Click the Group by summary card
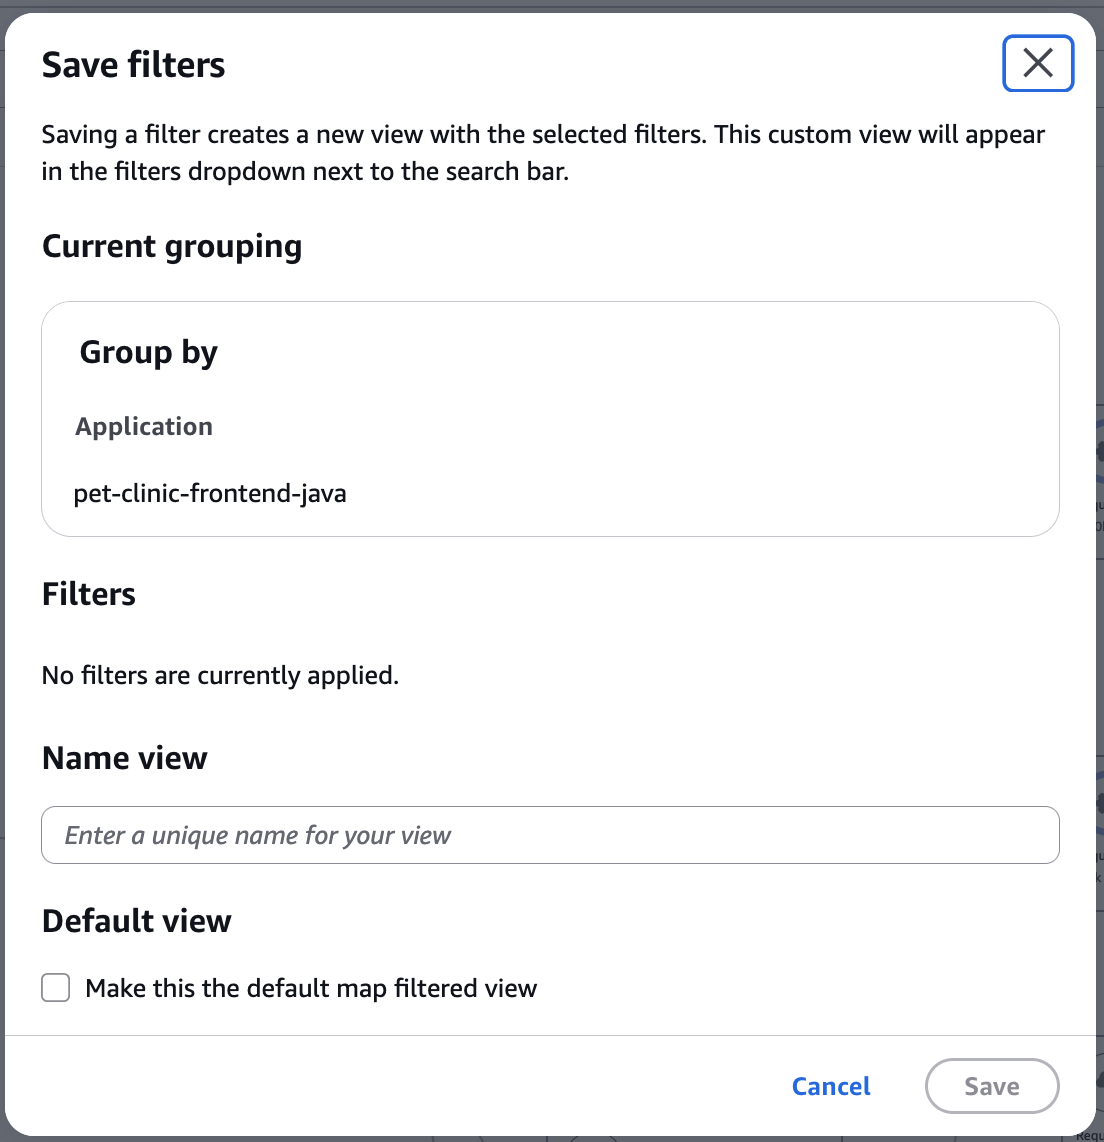The image size is (1104, 1142). (549, 418)
